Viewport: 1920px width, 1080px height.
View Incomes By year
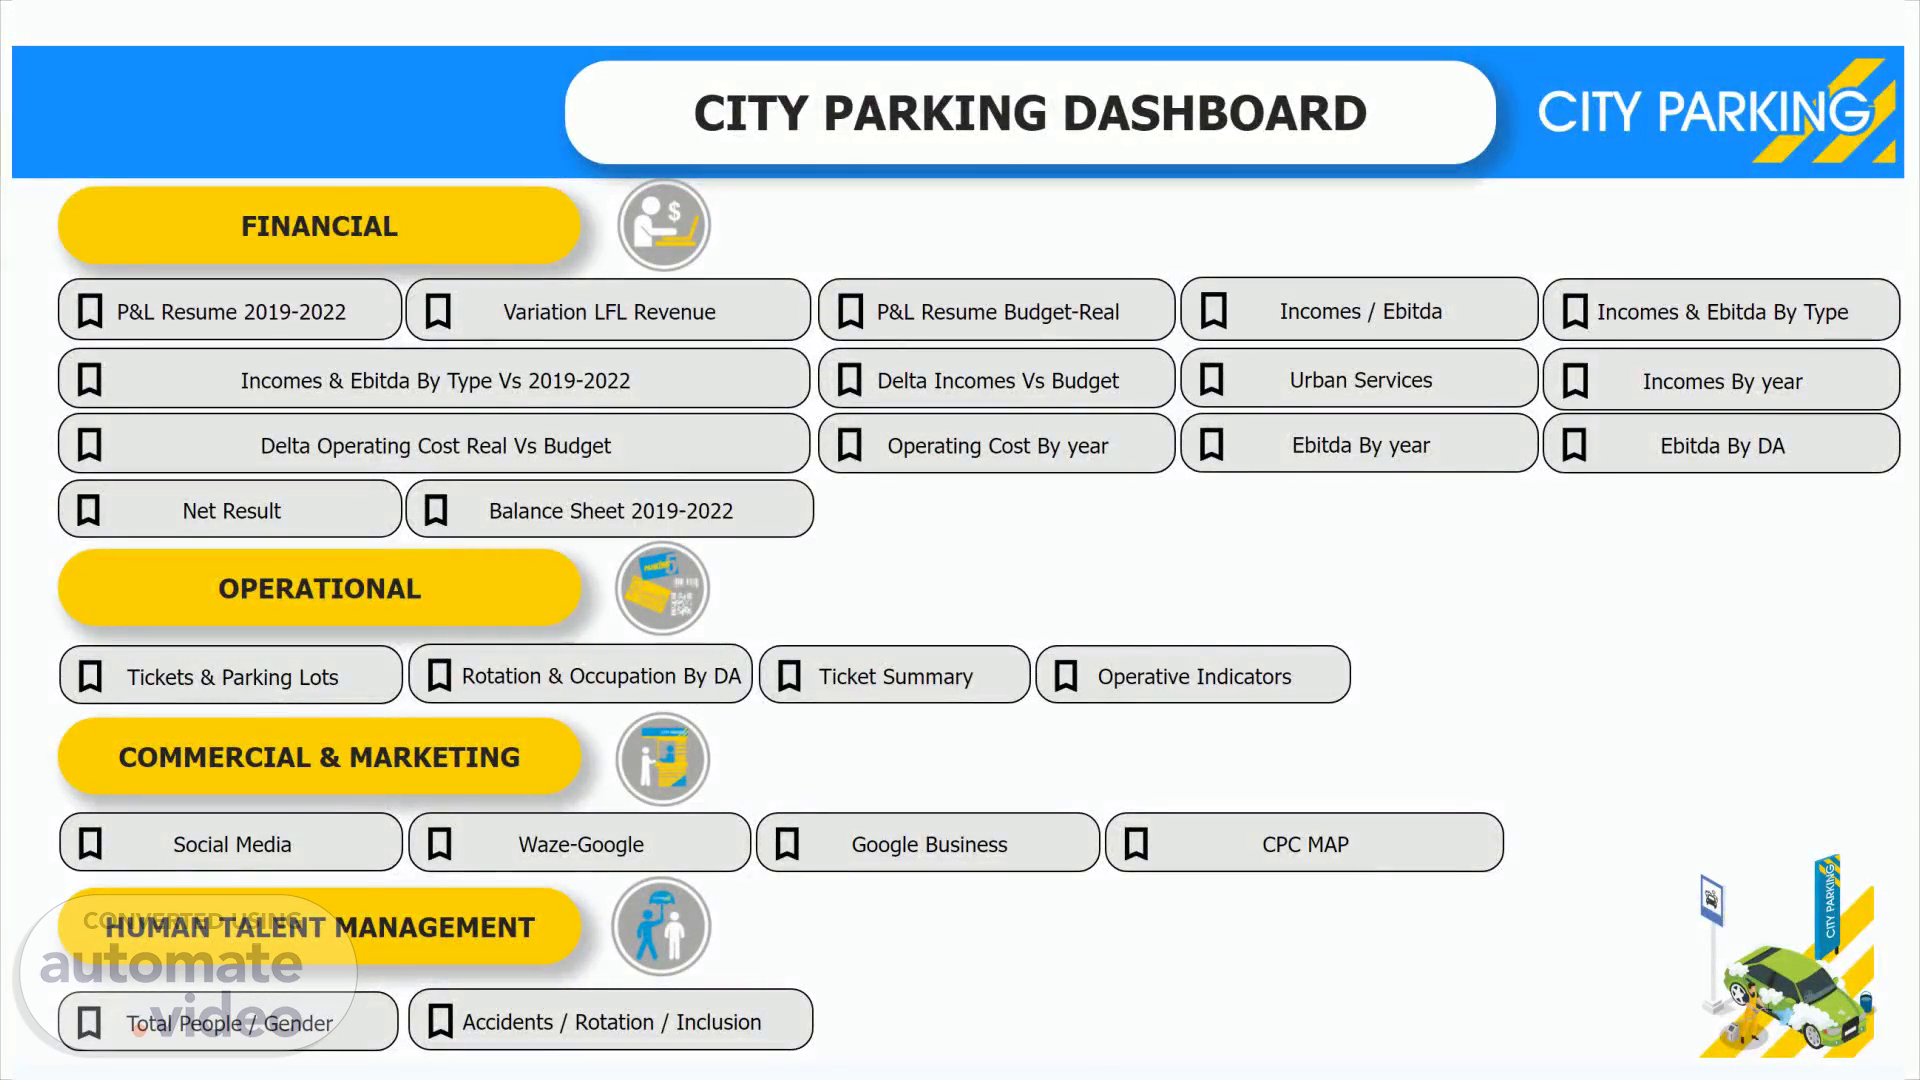tap(1721, 380)
